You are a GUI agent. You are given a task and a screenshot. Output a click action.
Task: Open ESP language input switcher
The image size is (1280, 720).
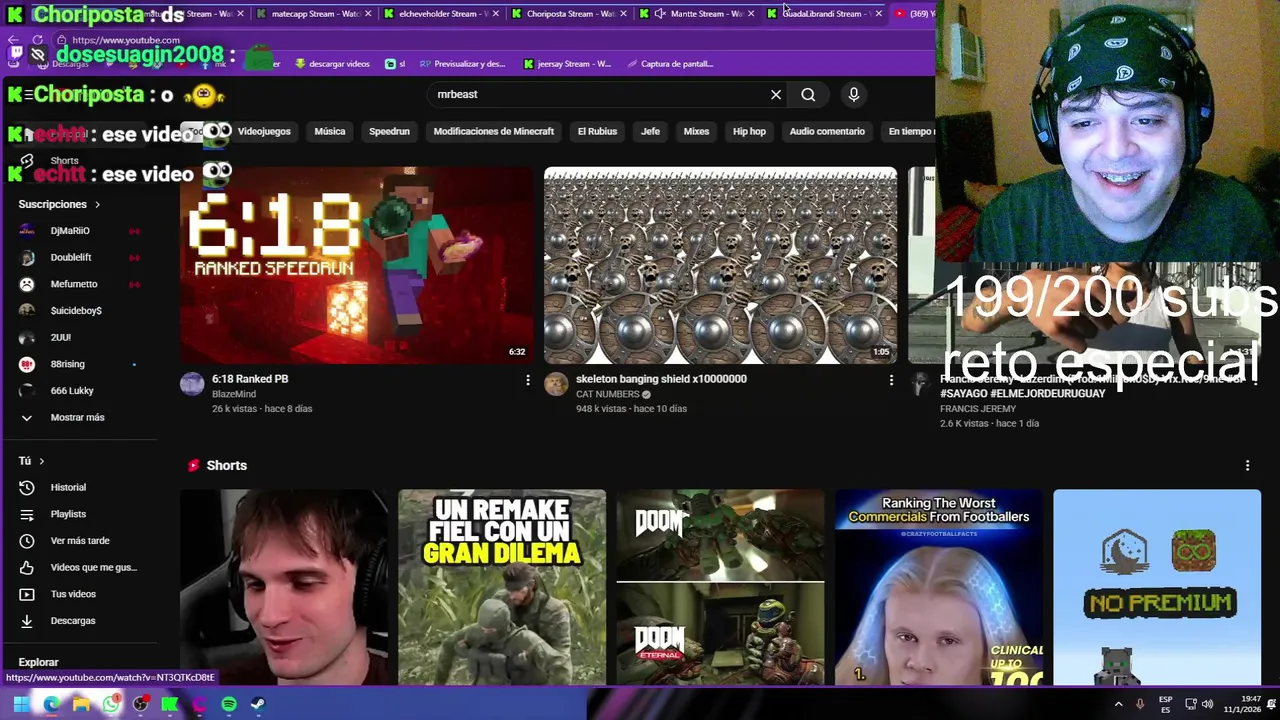tap(1165, 704)
